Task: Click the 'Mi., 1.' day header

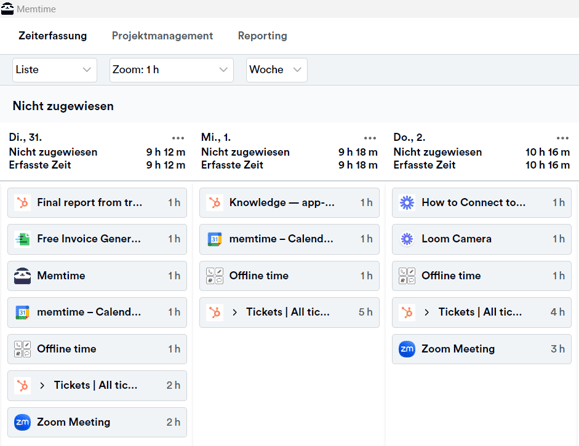Action: click(216, 137)
